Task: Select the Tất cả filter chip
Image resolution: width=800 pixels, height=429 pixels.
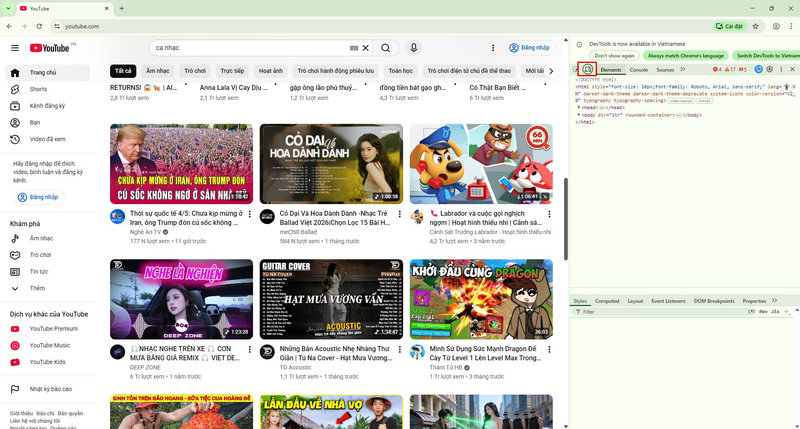Action: pyautogui.click(x=123, y=71)
